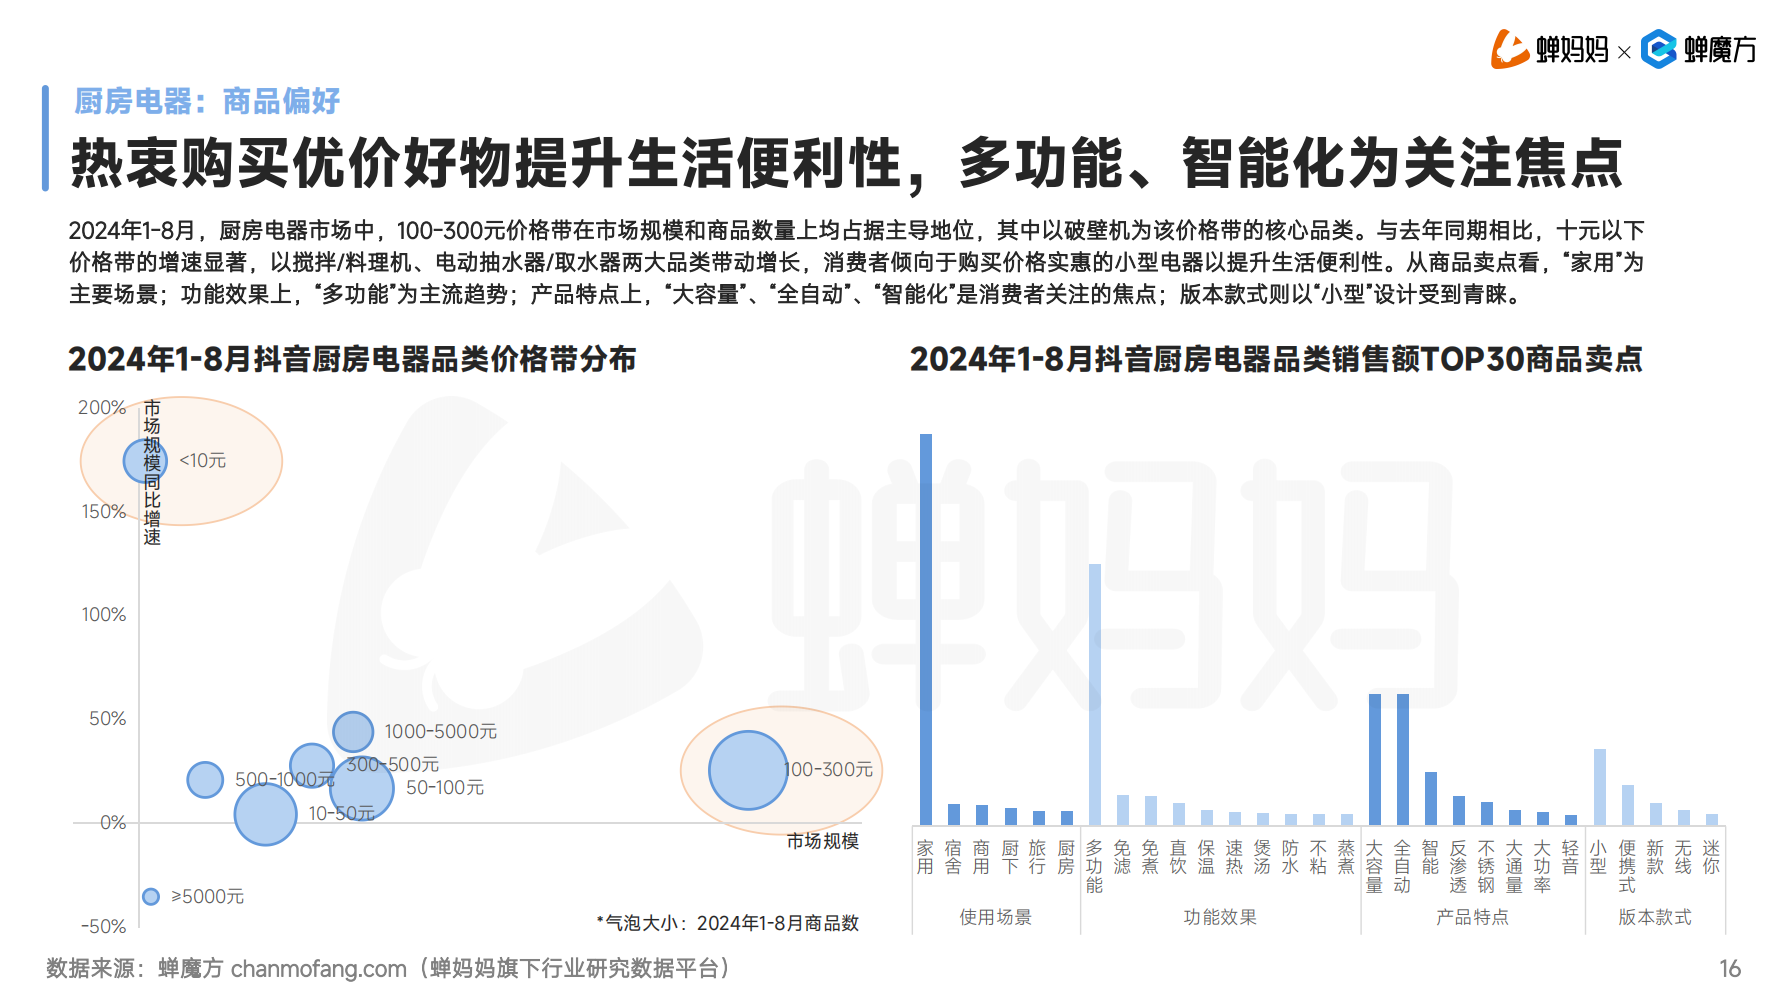Click the 功能效果 group label
Screen dimensions: 1778x1000
[1220, 917]
